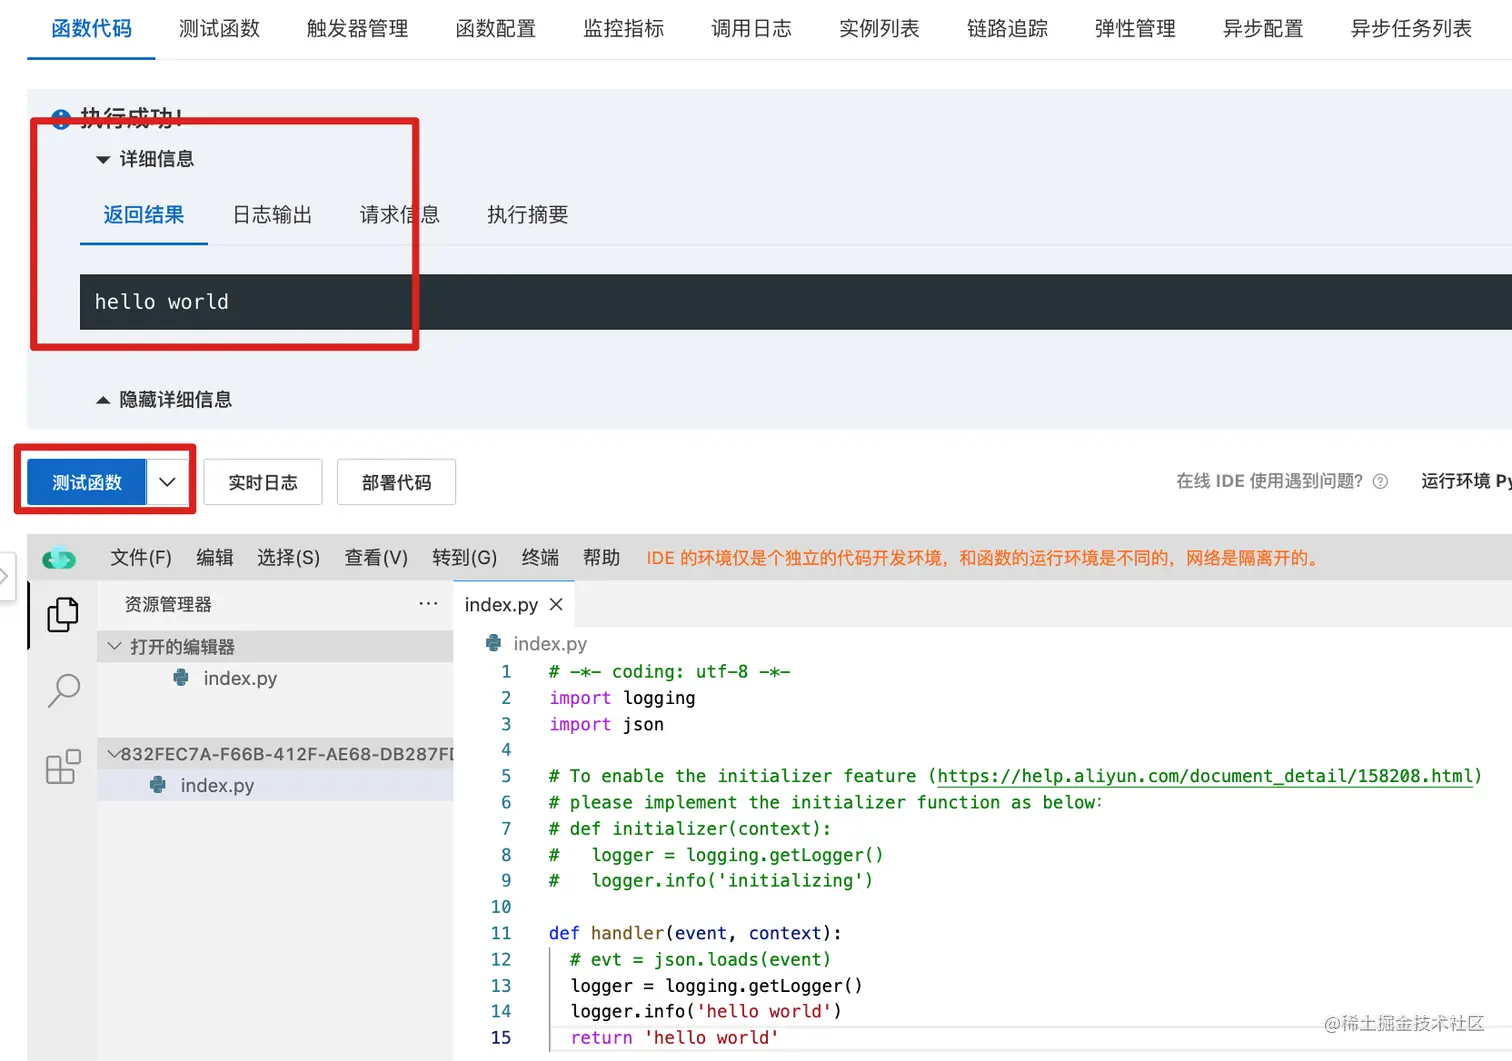Open the 链路追踪 tab

tap(1007, 28)
